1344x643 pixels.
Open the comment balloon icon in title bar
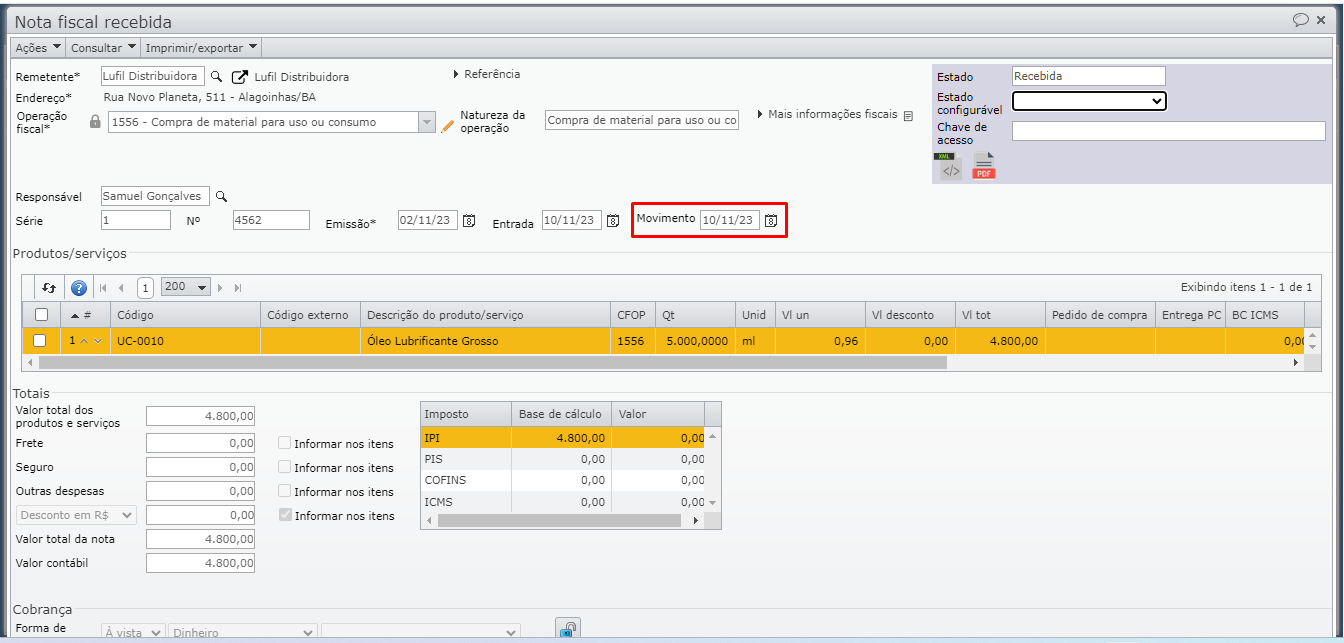1301,19
